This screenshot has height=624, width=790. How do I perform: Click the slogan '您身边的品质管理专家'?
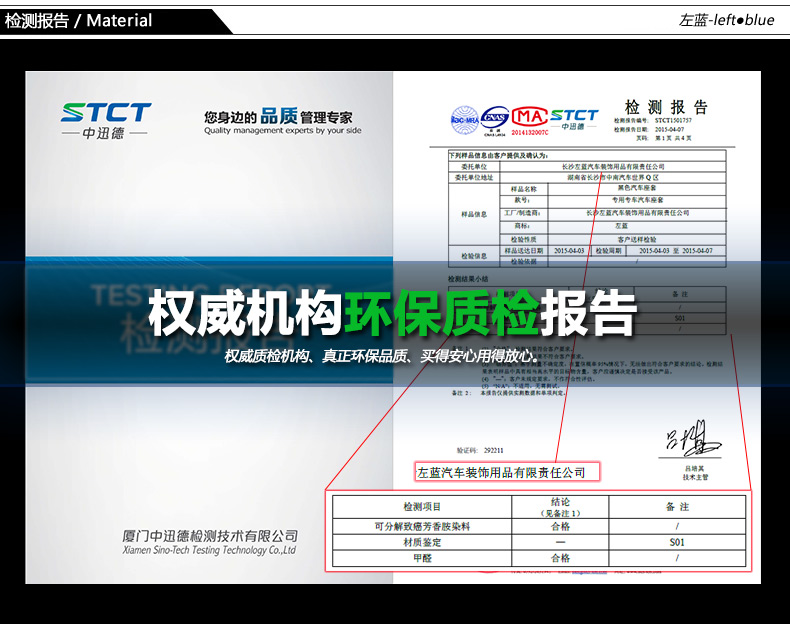278,117
